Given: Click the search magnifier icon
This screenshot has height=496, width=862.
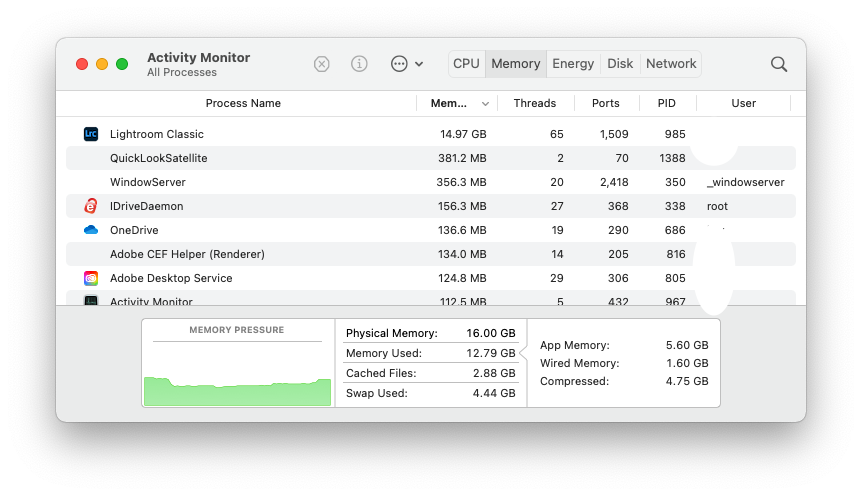Looking at the screenshot, I should (x=778, y=64).
